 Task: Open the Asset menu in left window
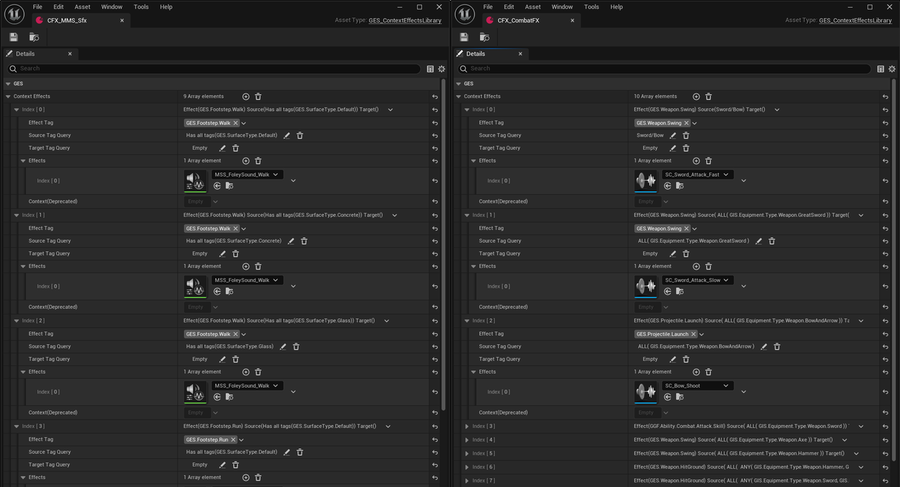pos(82,7)
